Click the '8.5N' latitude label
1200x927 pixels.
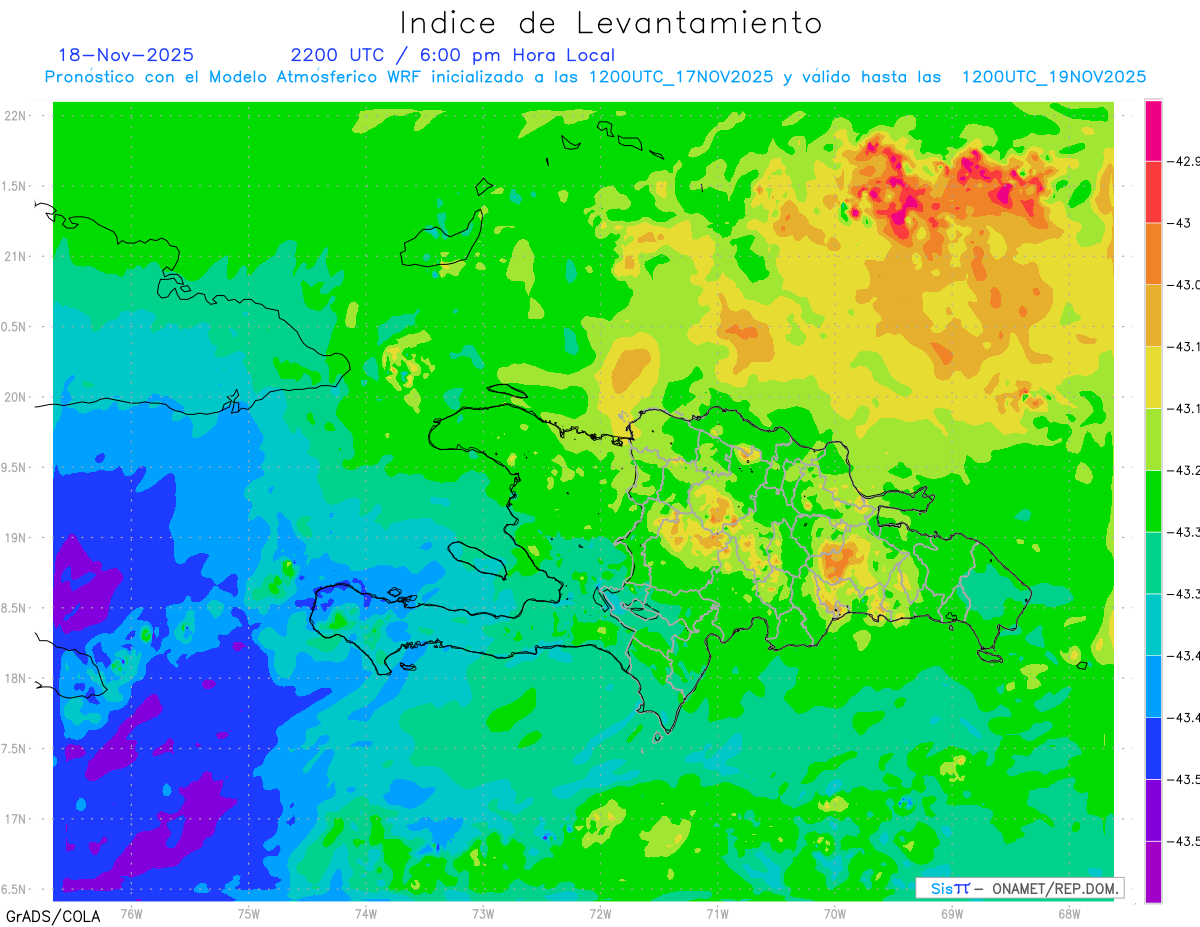(15, 608)
